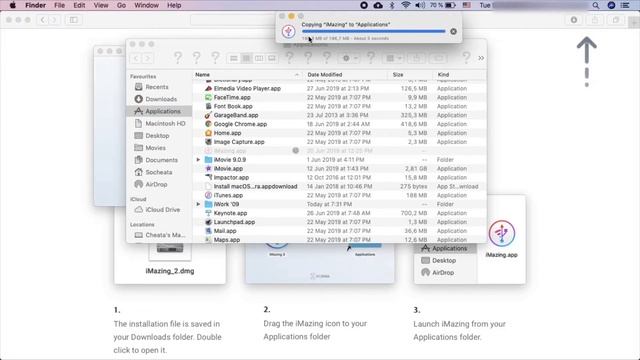640x360 pixels.
Task: Open the Apple menu
Action: point(12,5)
